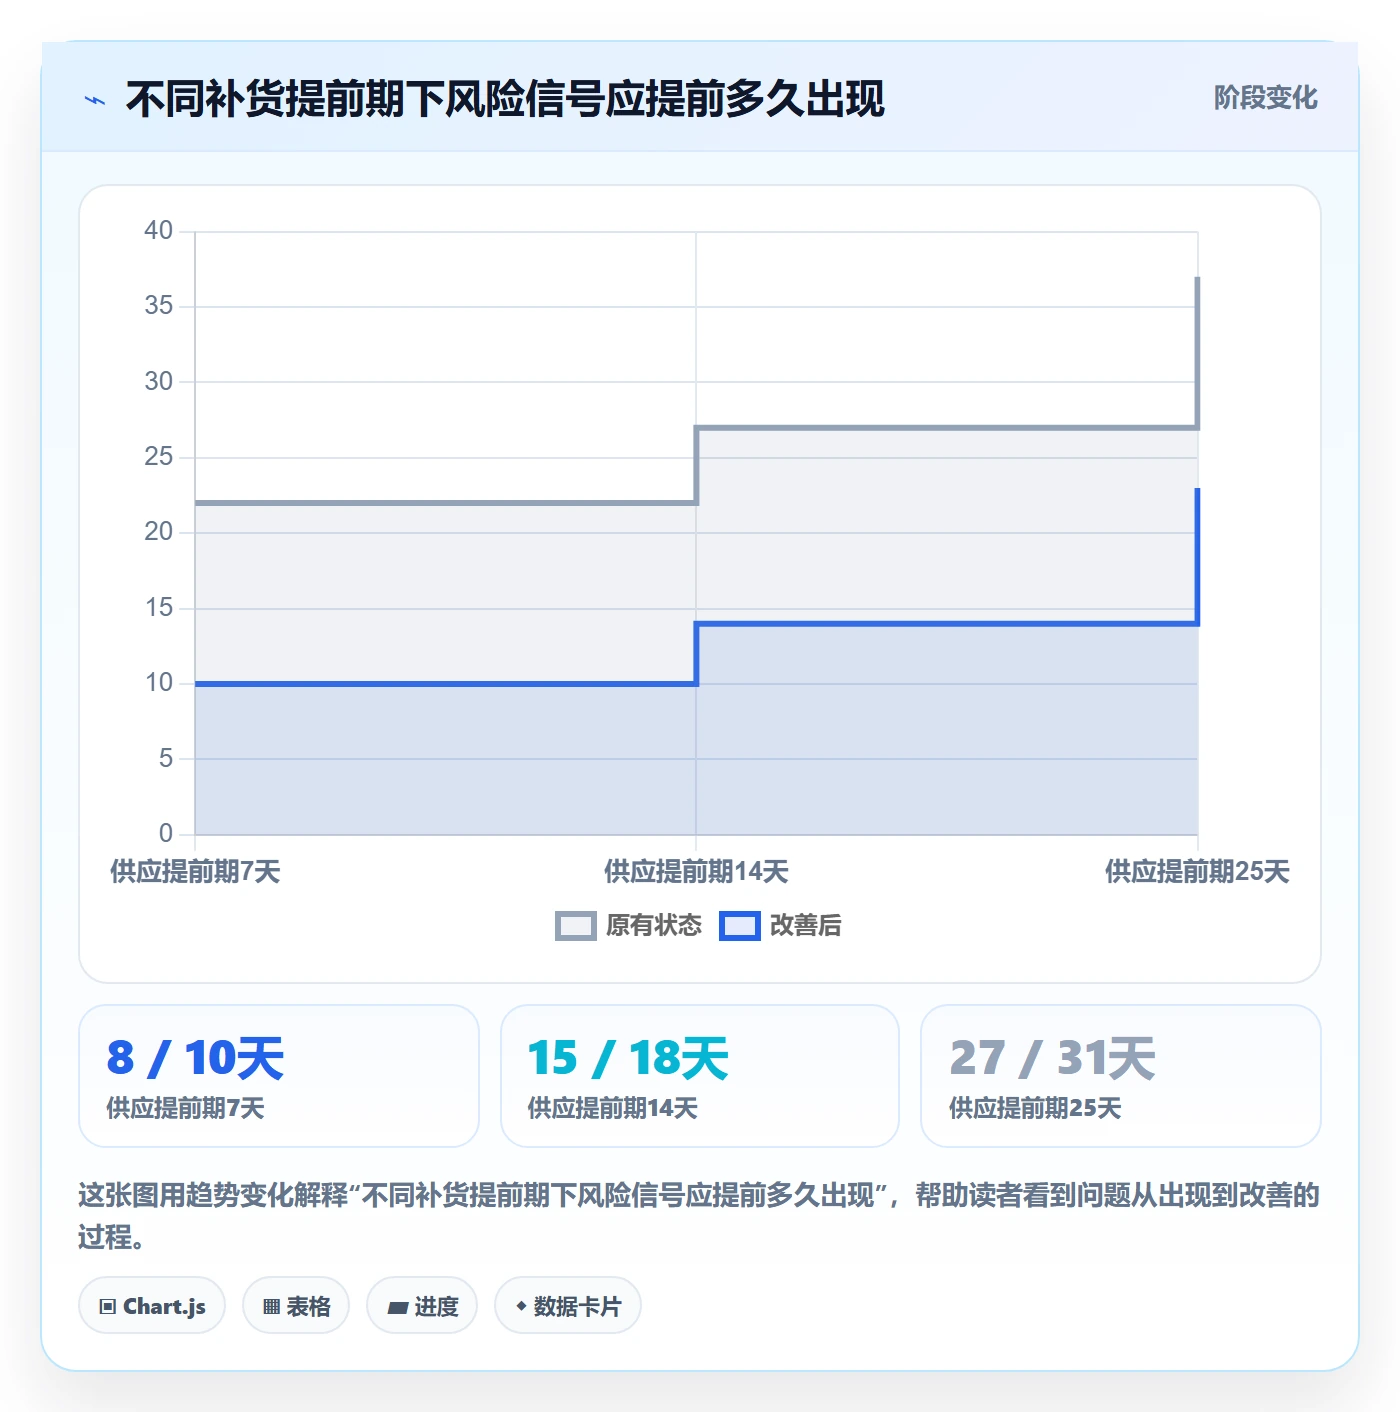The height and width of the screenshot is (1412, 1400).
Task: Click the diamond icon in the 数据卡片 chip
Action: pos(521,1306)
